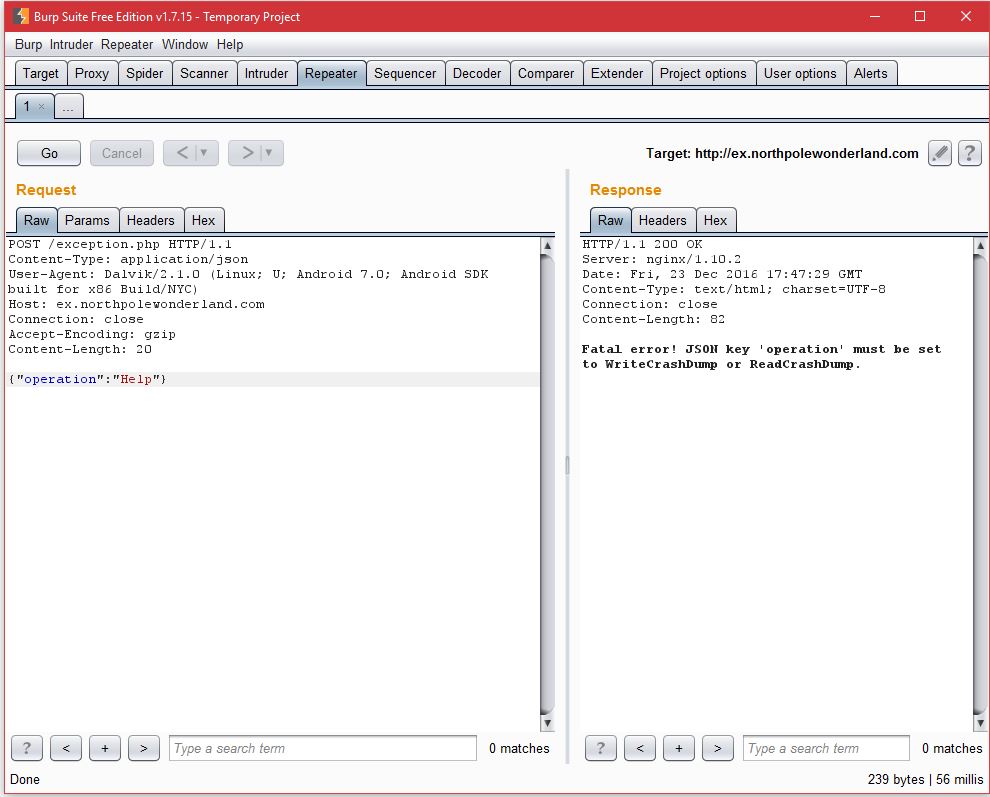Switch to the Spider tab

point(145,73)
